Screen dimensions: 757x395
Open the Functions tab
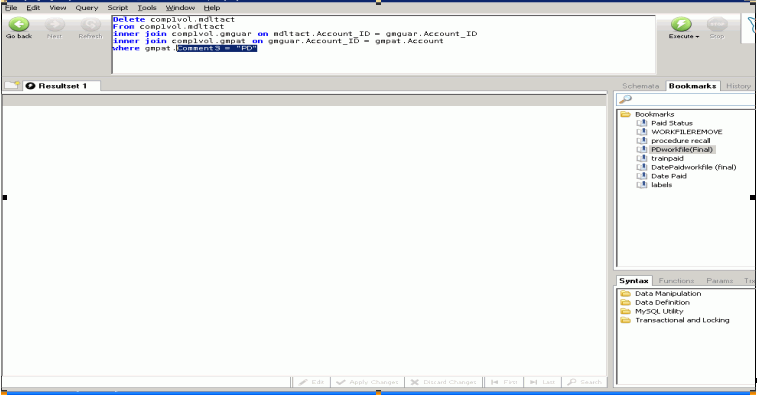point(676,281)
